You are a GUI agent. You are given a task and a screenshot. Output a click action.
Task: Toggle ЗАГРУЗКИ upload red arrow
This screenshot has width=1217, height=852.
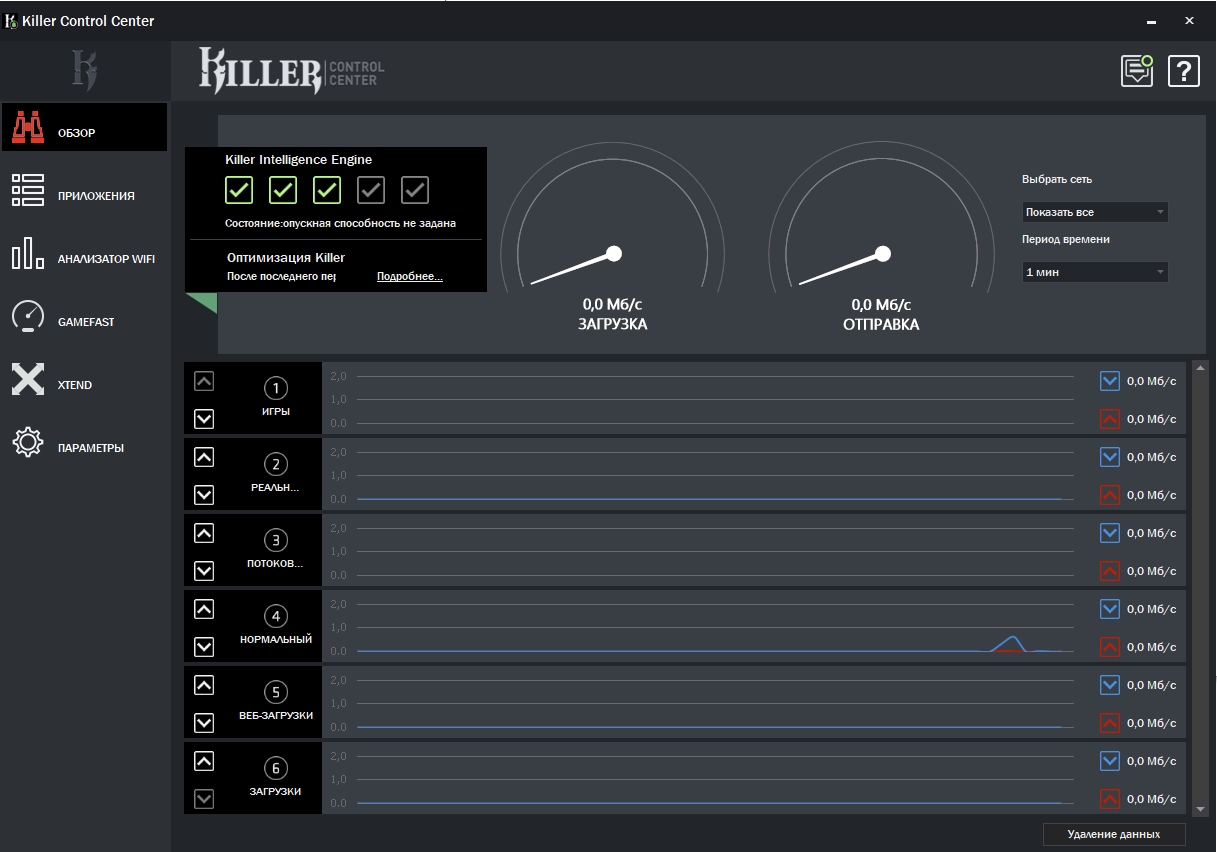point(1109,799)
